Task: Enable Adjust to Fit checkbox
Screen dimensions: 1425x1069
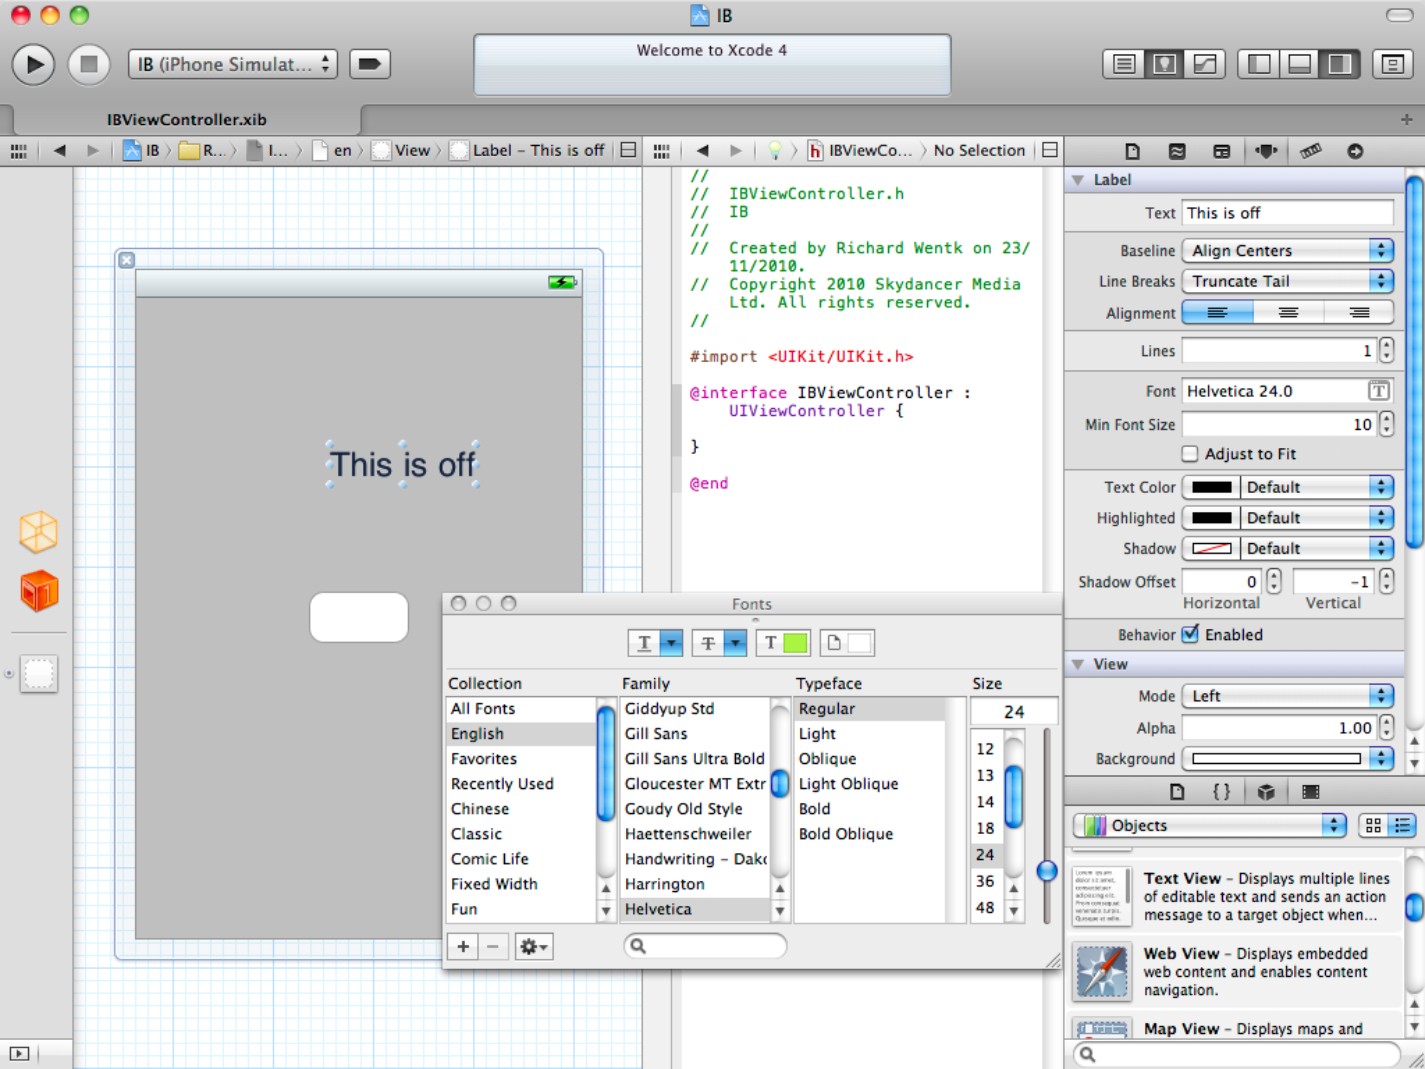Action: (x=1190, y=454)
